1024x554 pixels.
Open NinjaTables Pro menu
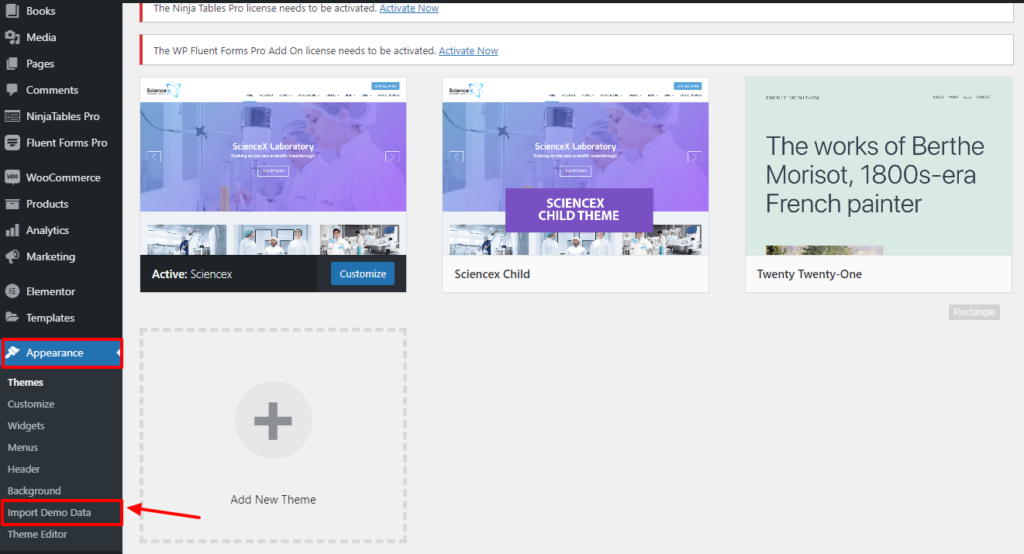click(x=61, y=116)
